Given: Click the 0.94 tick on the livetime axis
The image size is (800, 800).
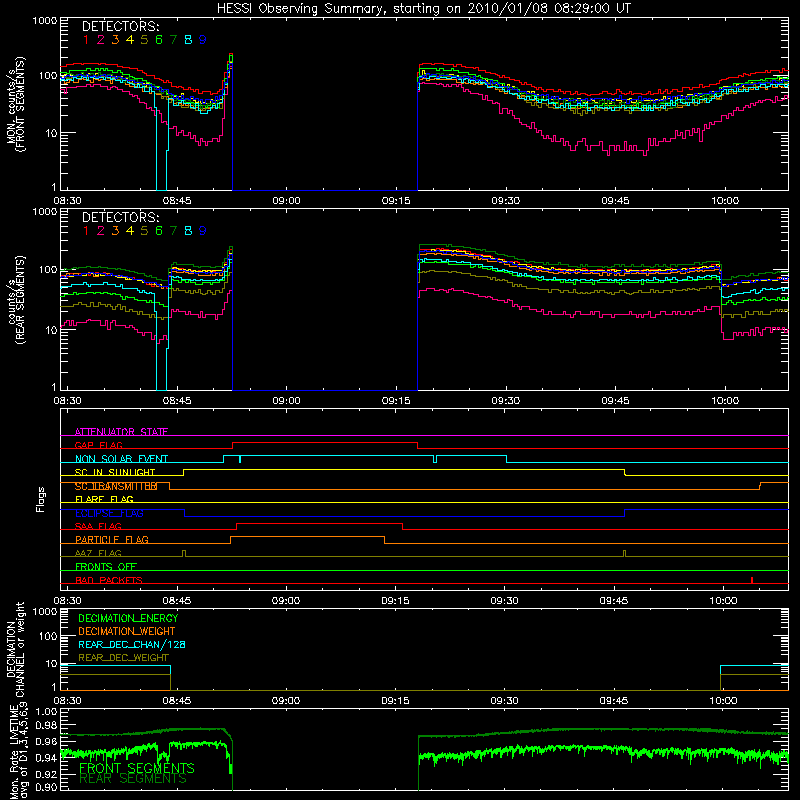Looking at the screenshot, I should [46, 758].
